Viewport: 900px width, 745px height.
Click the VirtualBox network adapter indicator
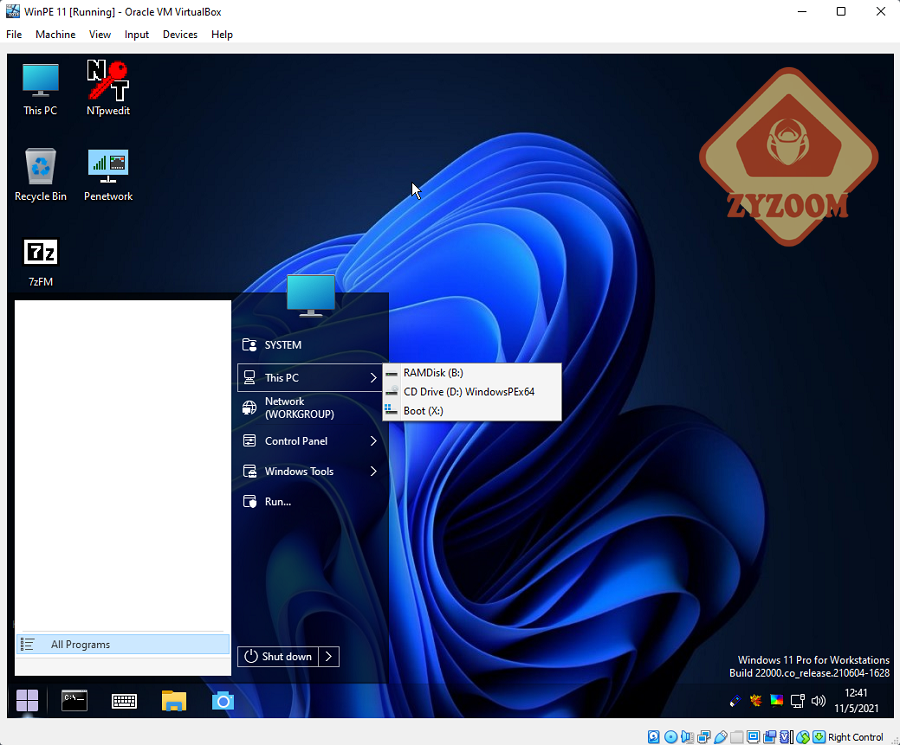click(704, 737)
